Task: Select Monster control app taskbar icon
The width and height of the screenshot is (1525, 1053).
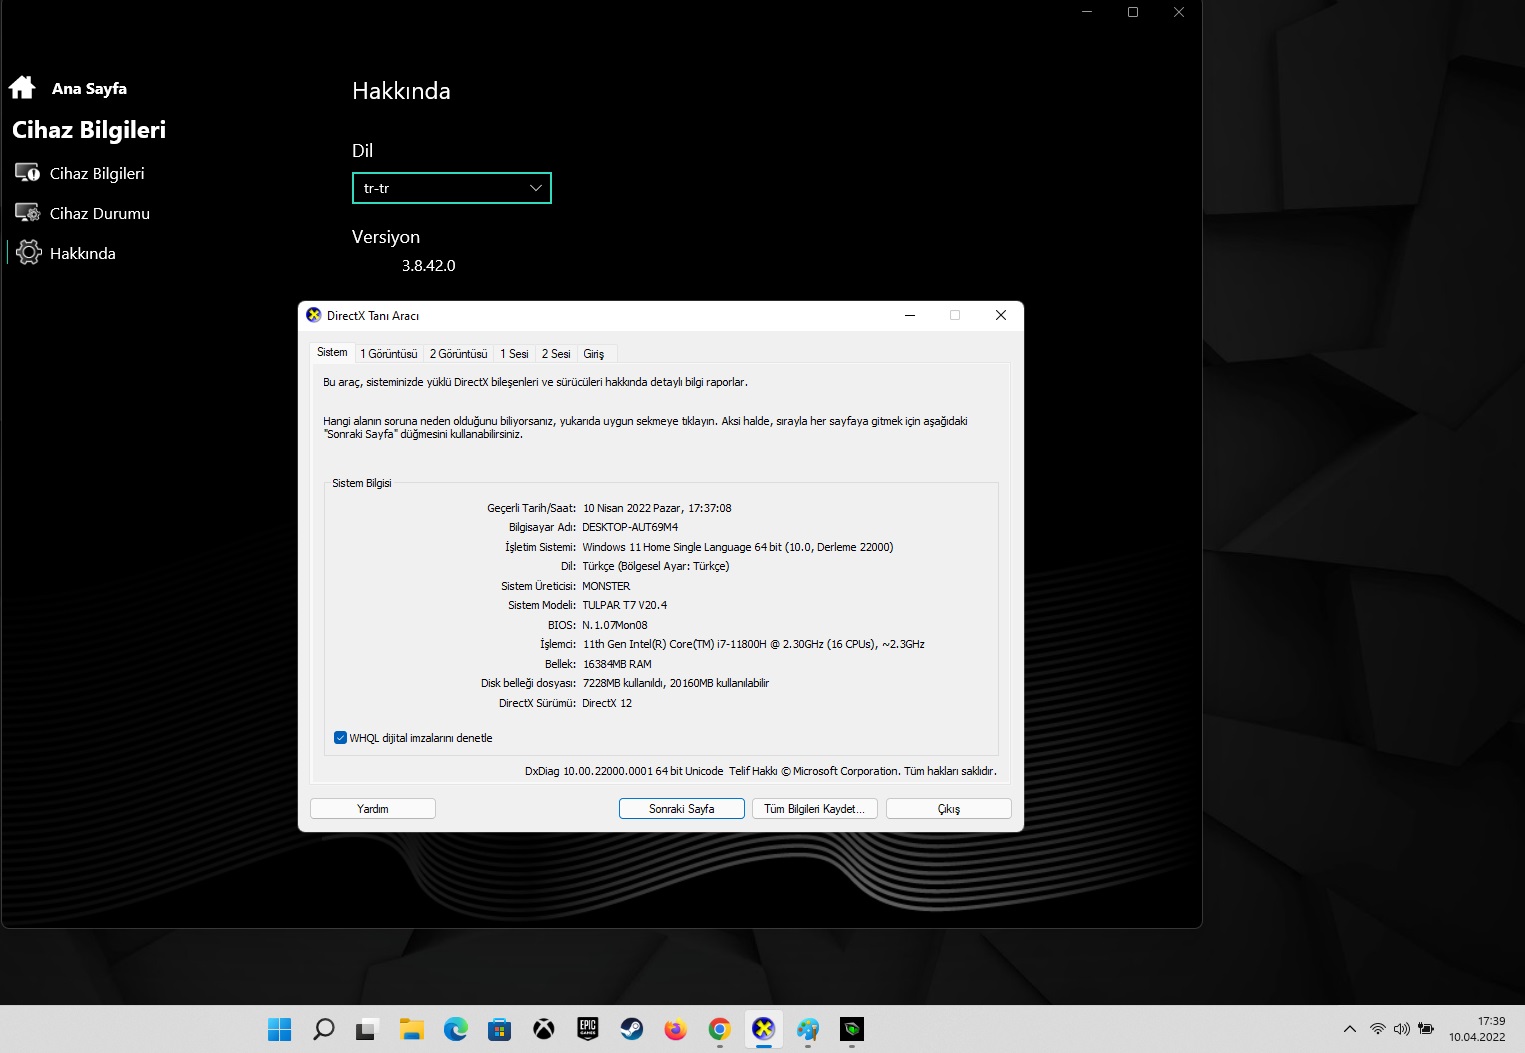Action: [851, 1029]
